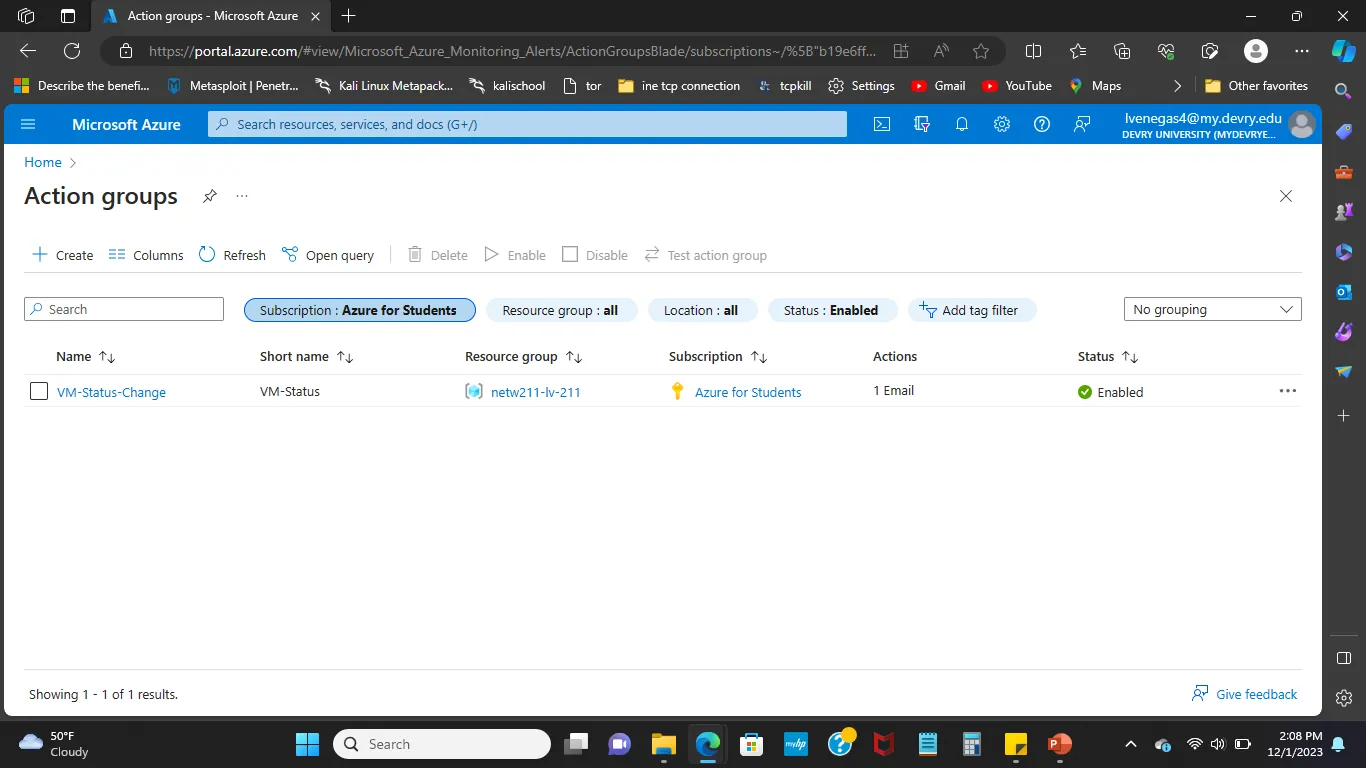Open the Resource group: all filter
1366x768 pixels.
coord(560,310)
